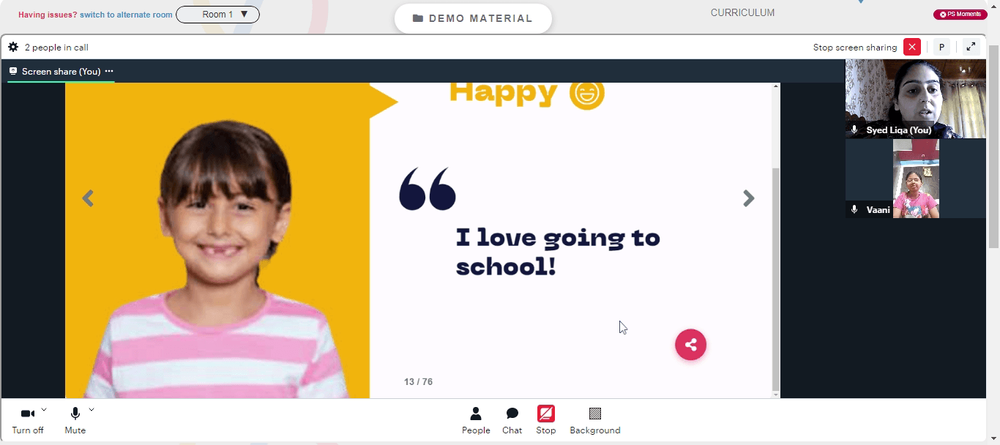The height and width of the screenshot is (445, 1000).
Task: Open DEMO MATERIAL folder
Action: [473, 18]
